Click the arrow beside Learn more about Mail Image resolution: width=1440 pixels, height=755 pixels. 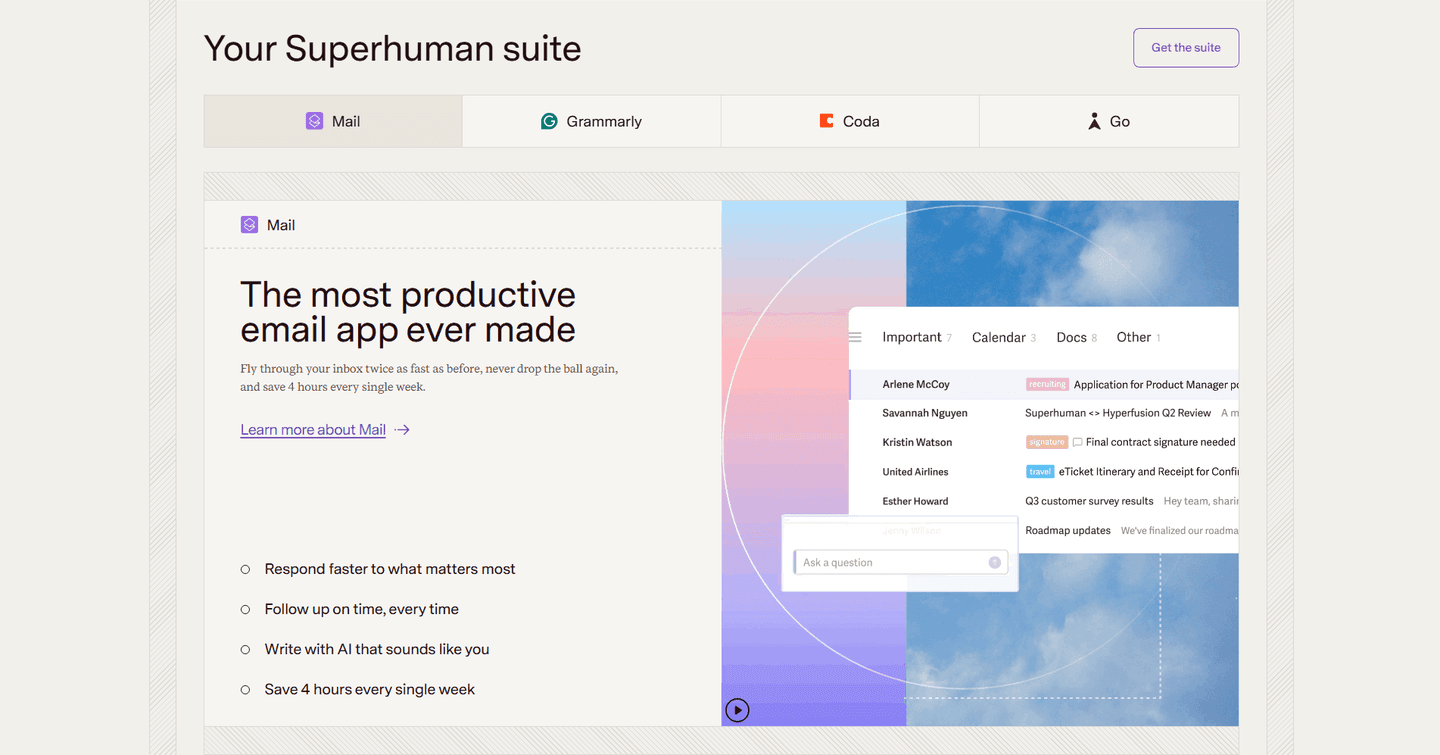click(402, 430)
